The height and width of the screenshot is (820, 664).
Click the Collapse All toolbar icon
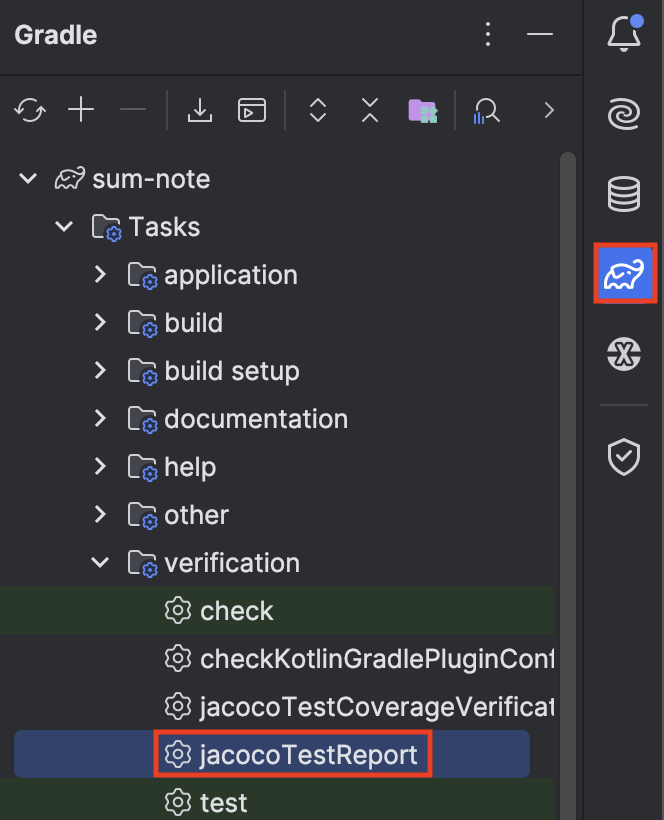370,110
